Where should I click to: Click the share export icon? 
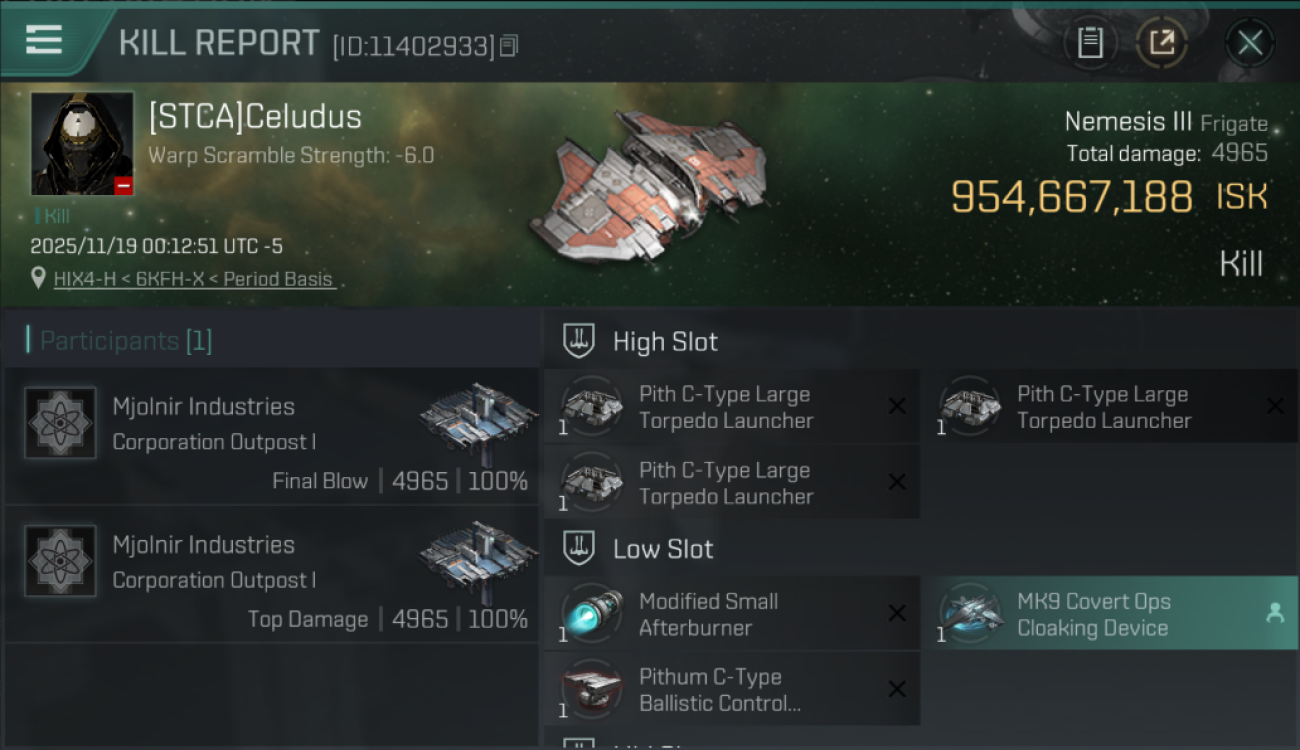pos(1162,43)
